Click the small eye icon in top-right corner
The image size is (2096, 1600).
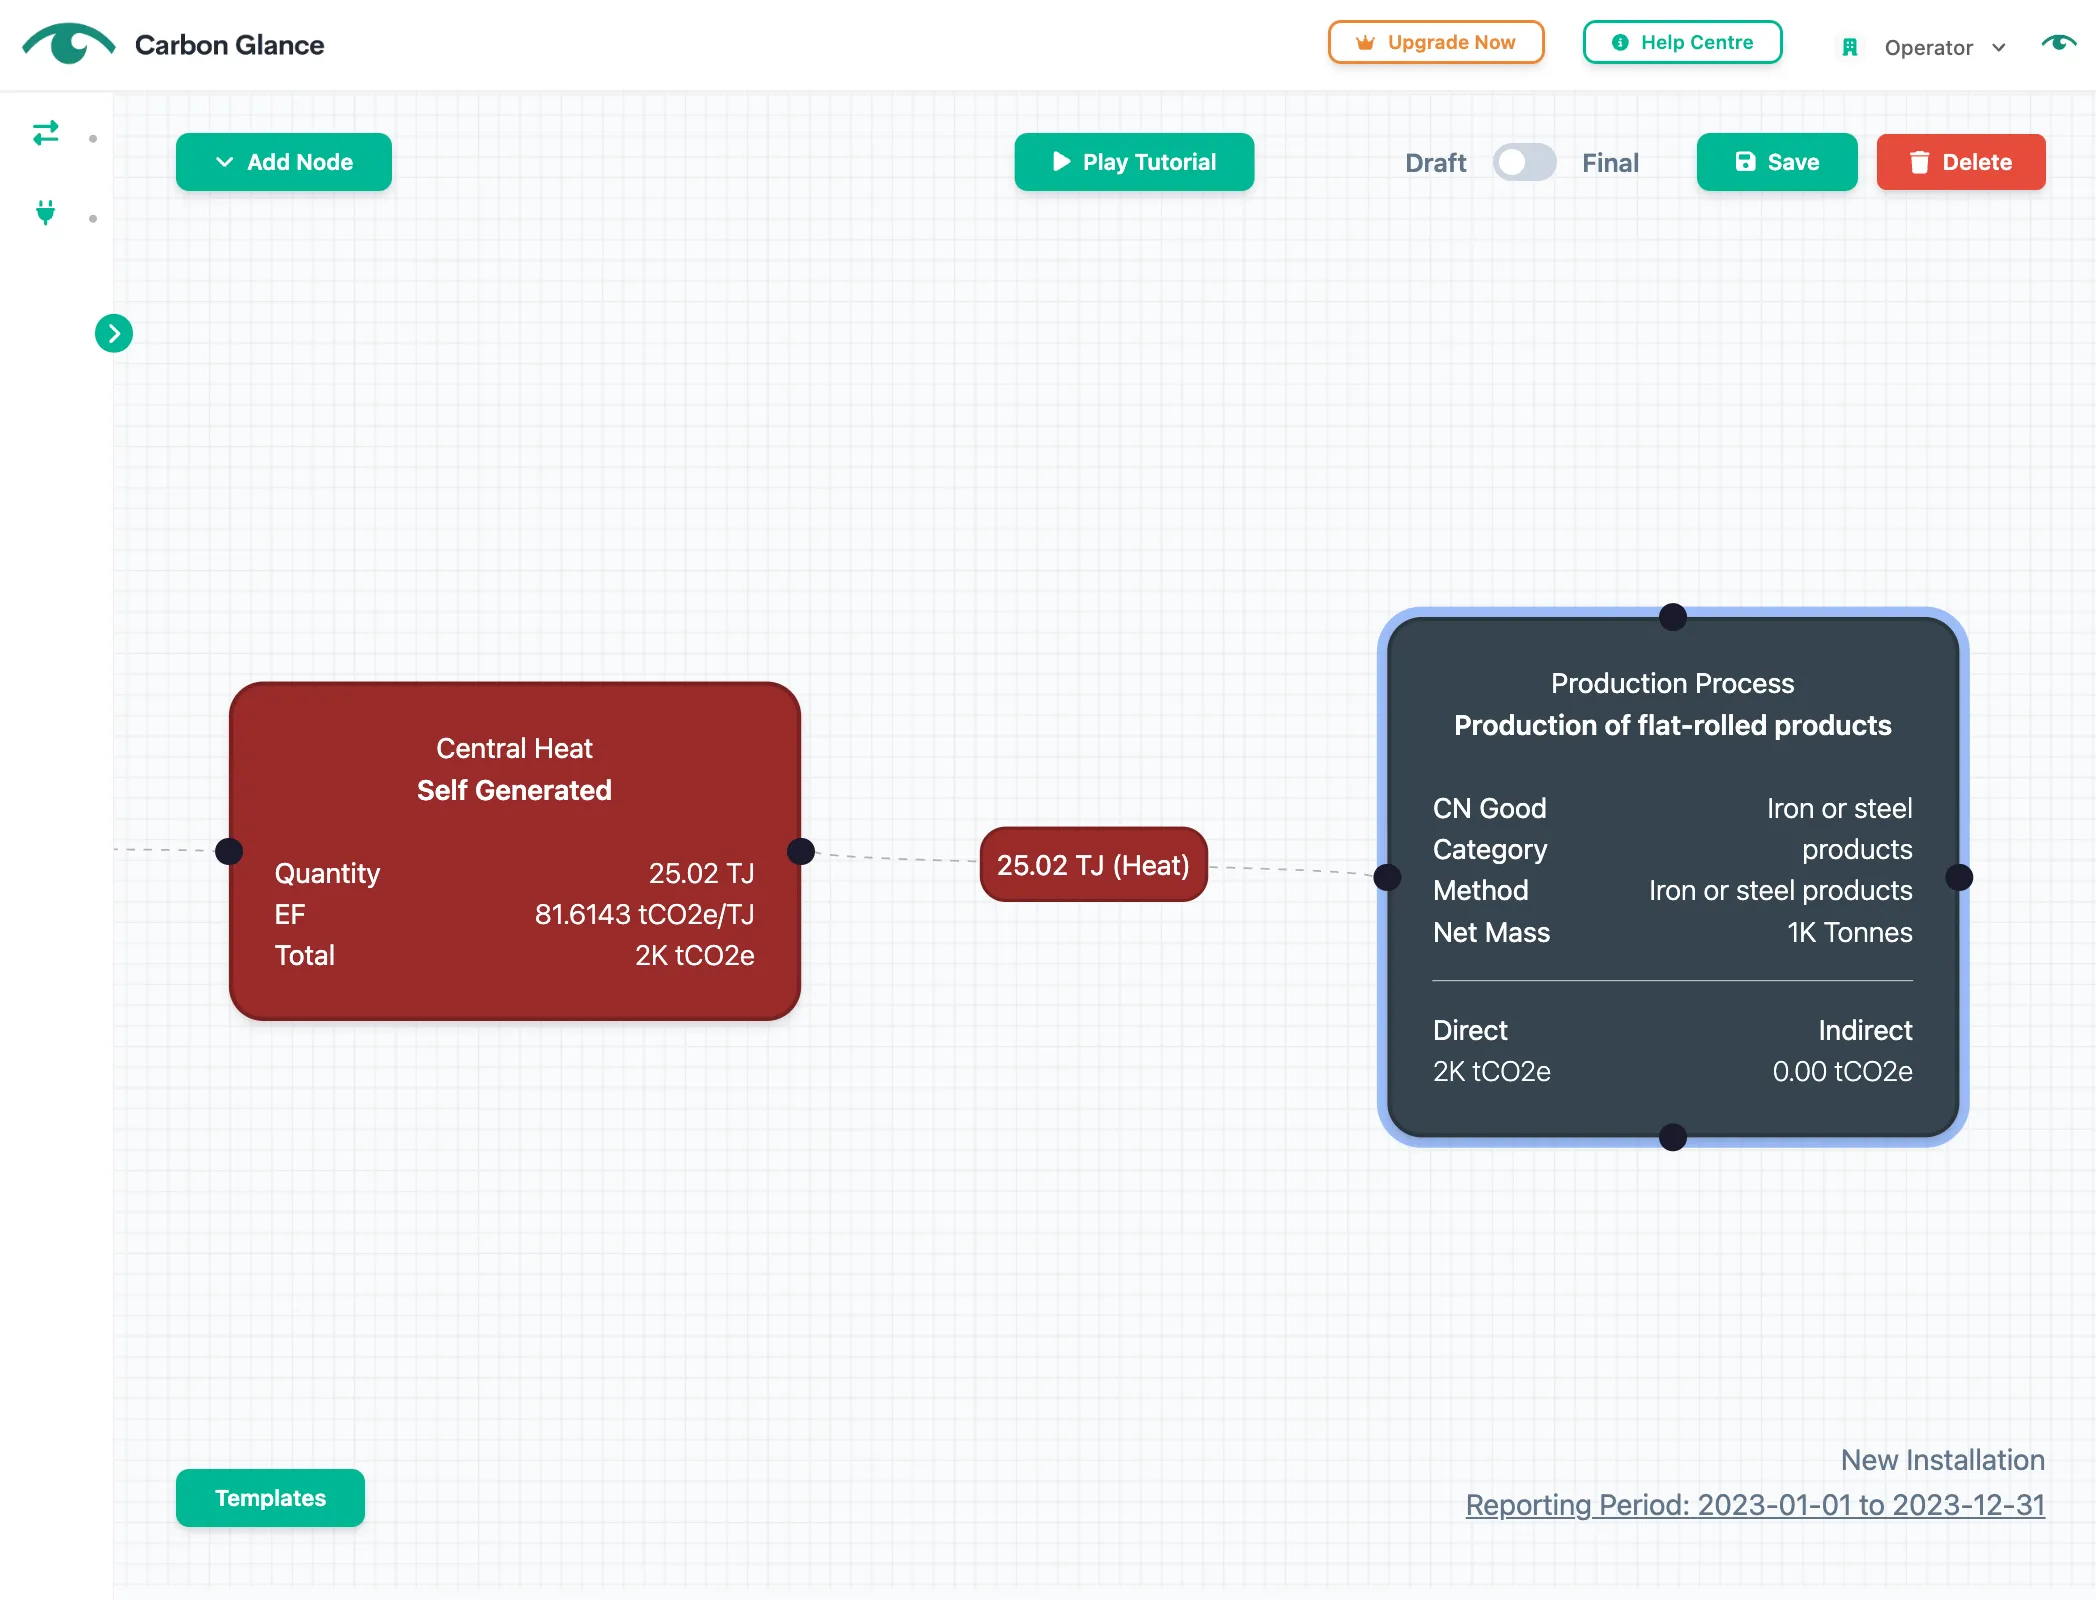[x=2059, y=43]
